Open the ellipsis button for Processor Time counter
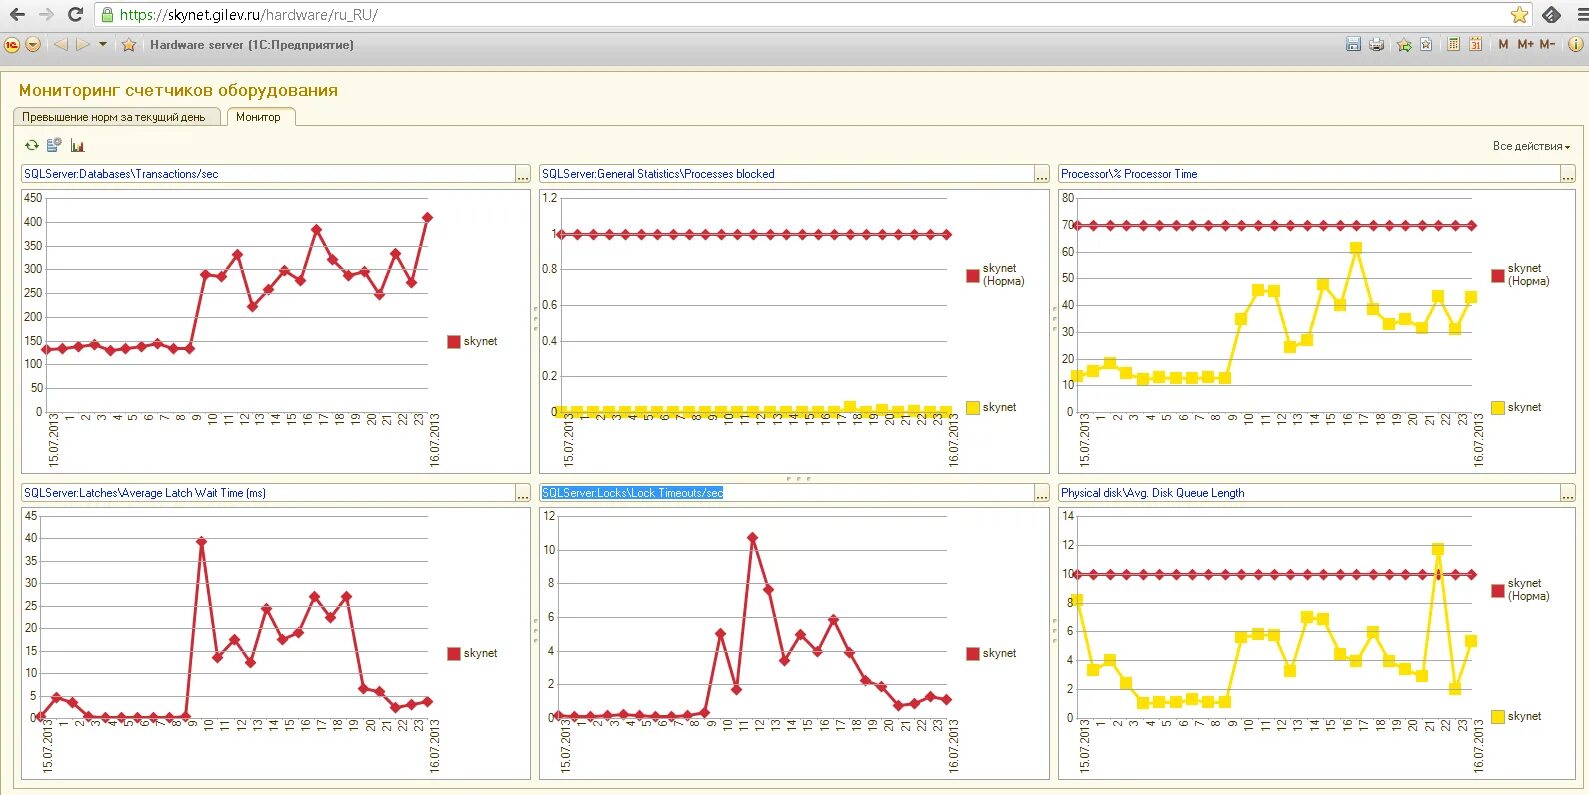Image resolution: width=1589 pixels, height=795 pixels. (1568, 175)
